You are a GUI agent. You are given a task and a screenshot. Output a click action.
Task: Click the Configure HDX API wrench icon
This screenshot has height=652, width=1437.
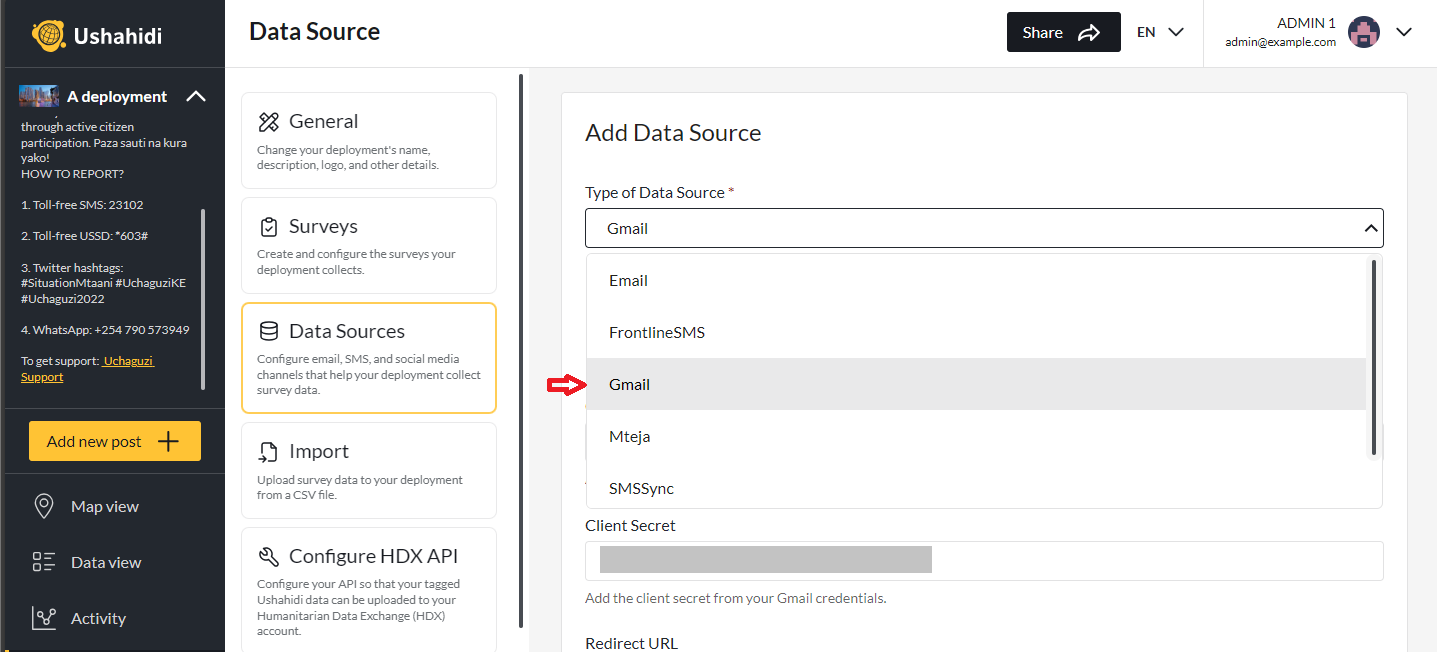coord(268,555)
